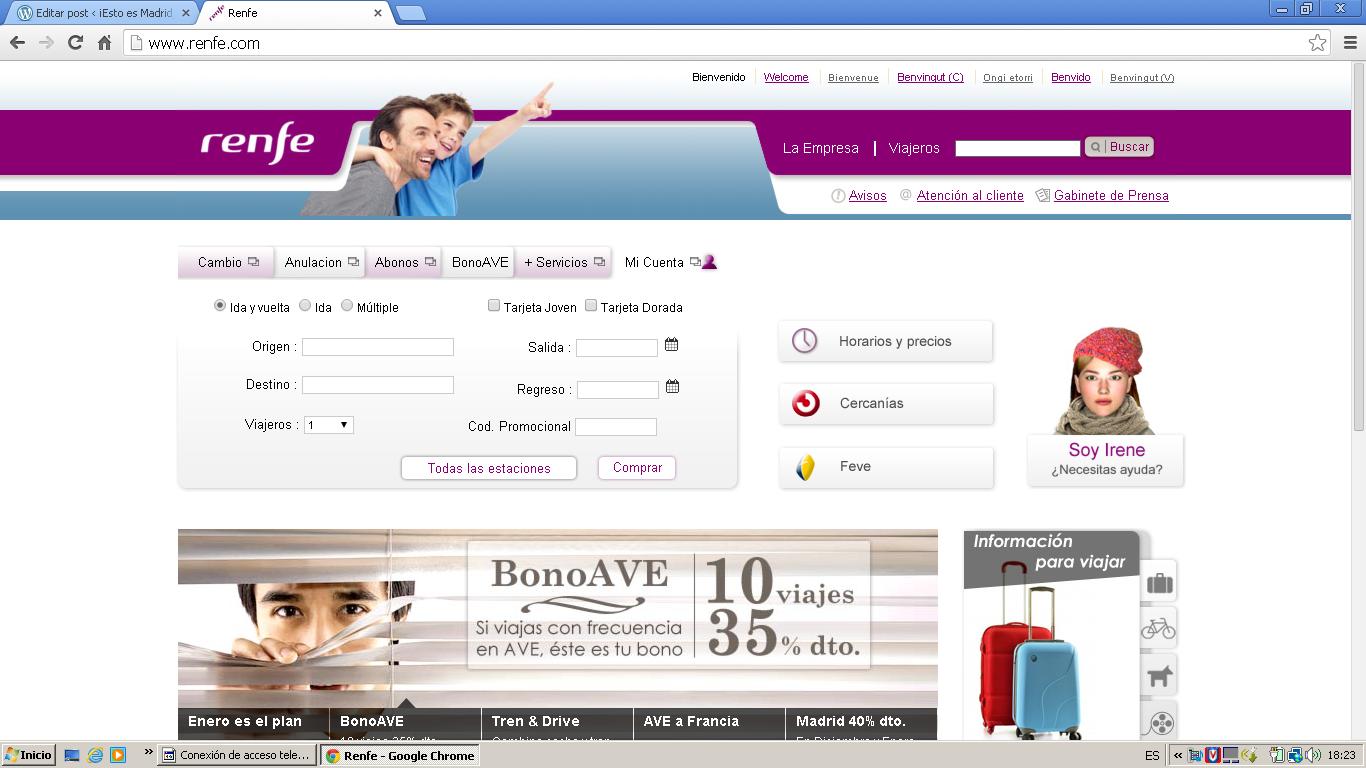
Task: Select the film reel info icon
Action: tap(1158, 722)
